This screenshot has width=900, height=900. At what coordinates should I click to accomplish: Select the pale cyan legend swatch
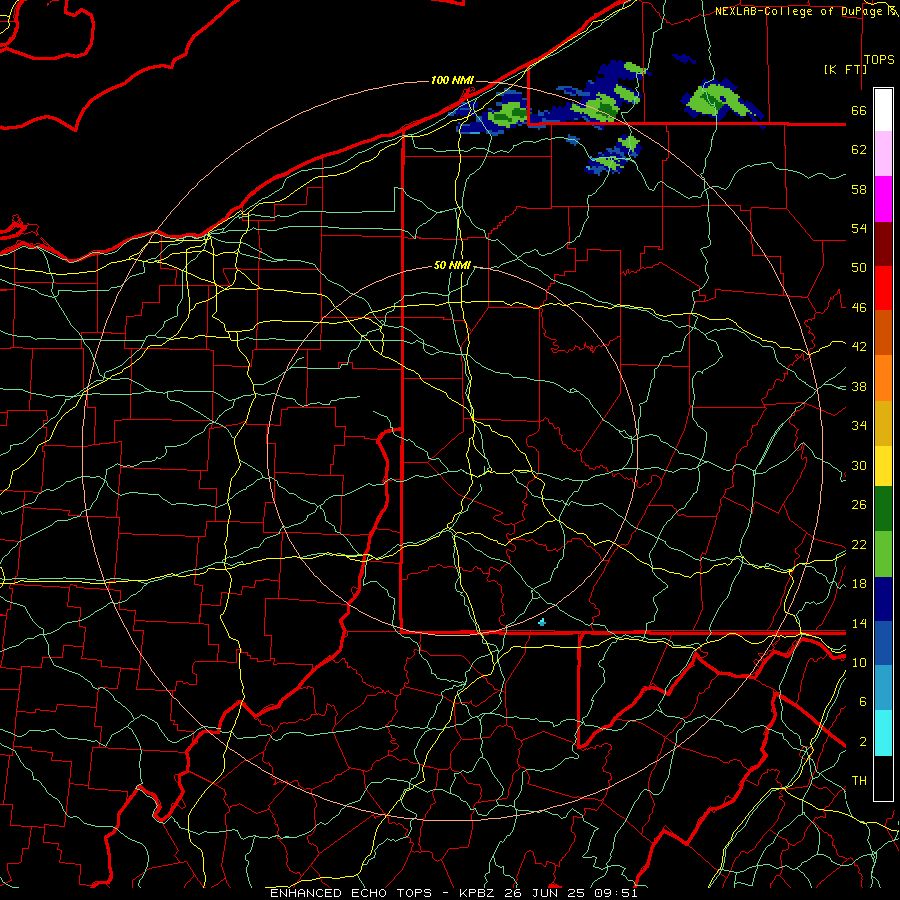(883, 733)
